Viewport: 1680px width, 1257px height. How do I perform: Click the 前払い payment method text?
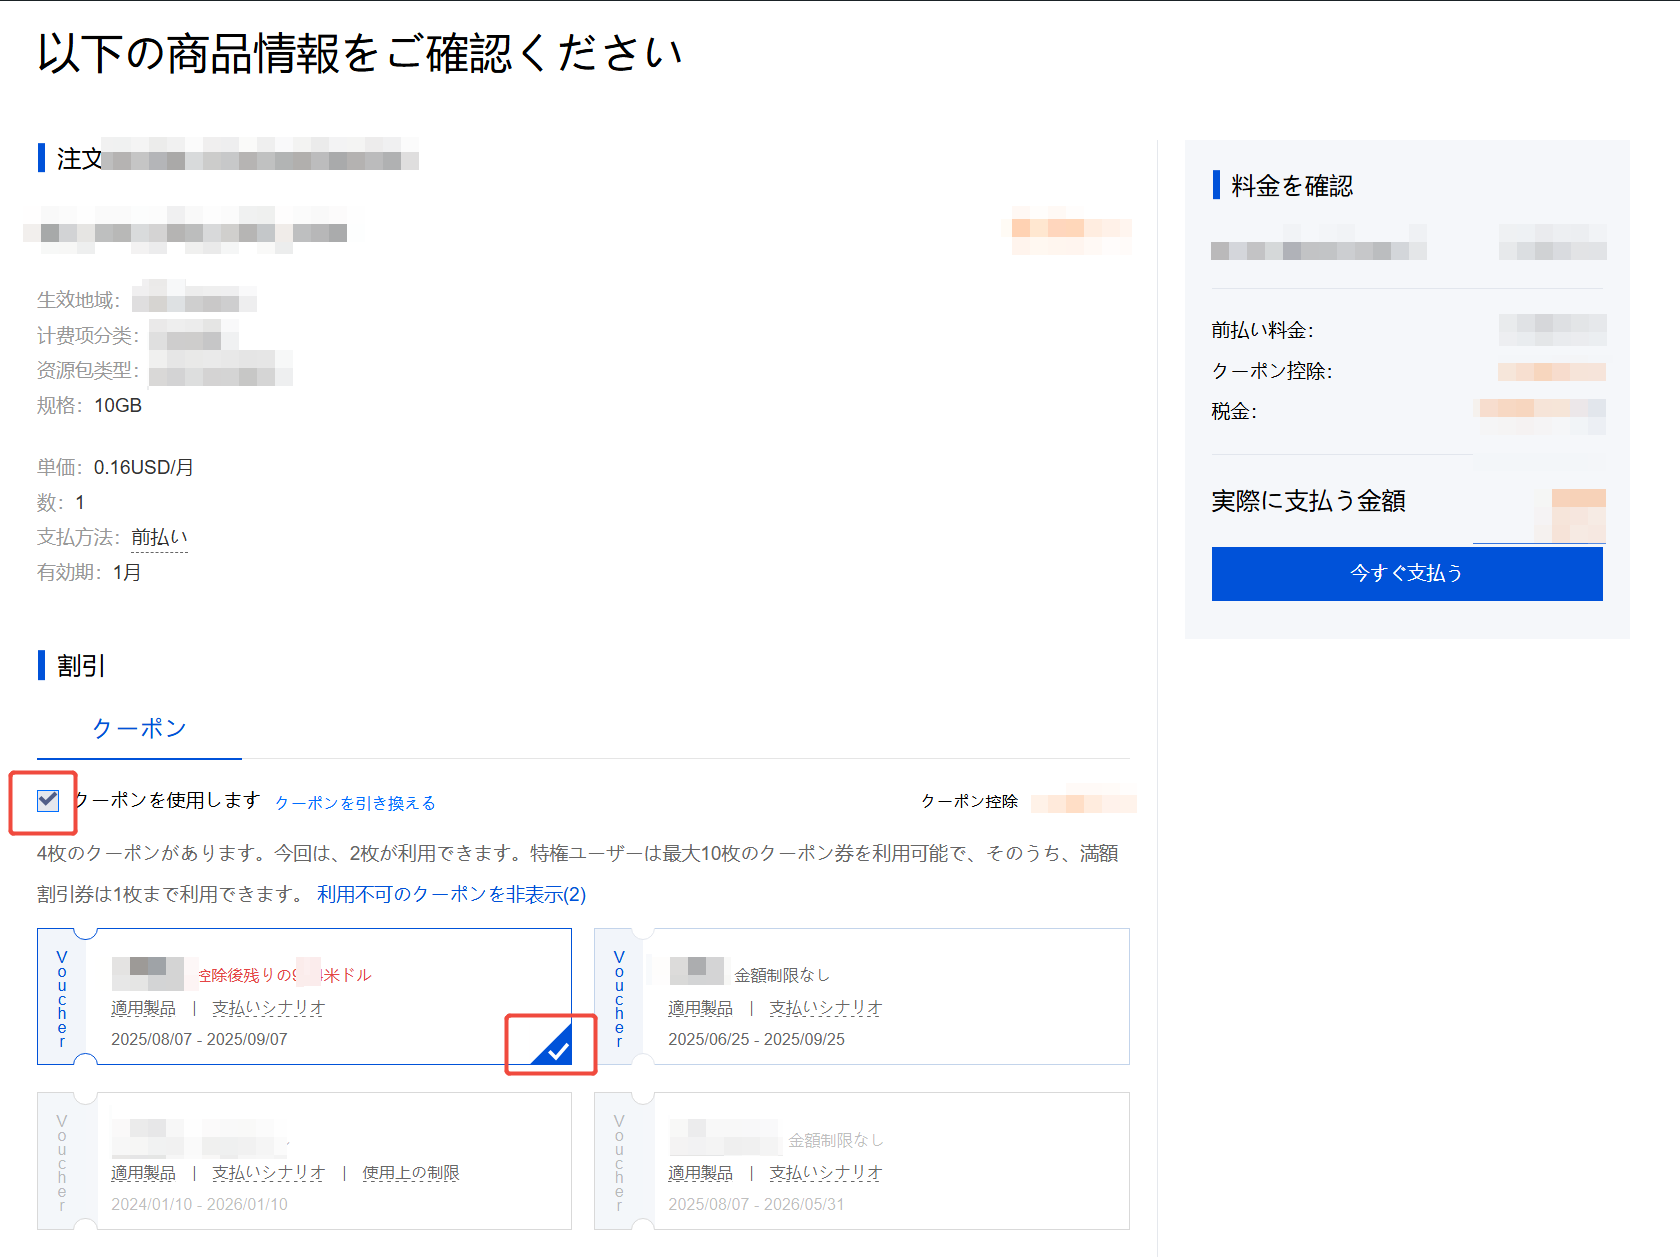click(x=159, y=538)
